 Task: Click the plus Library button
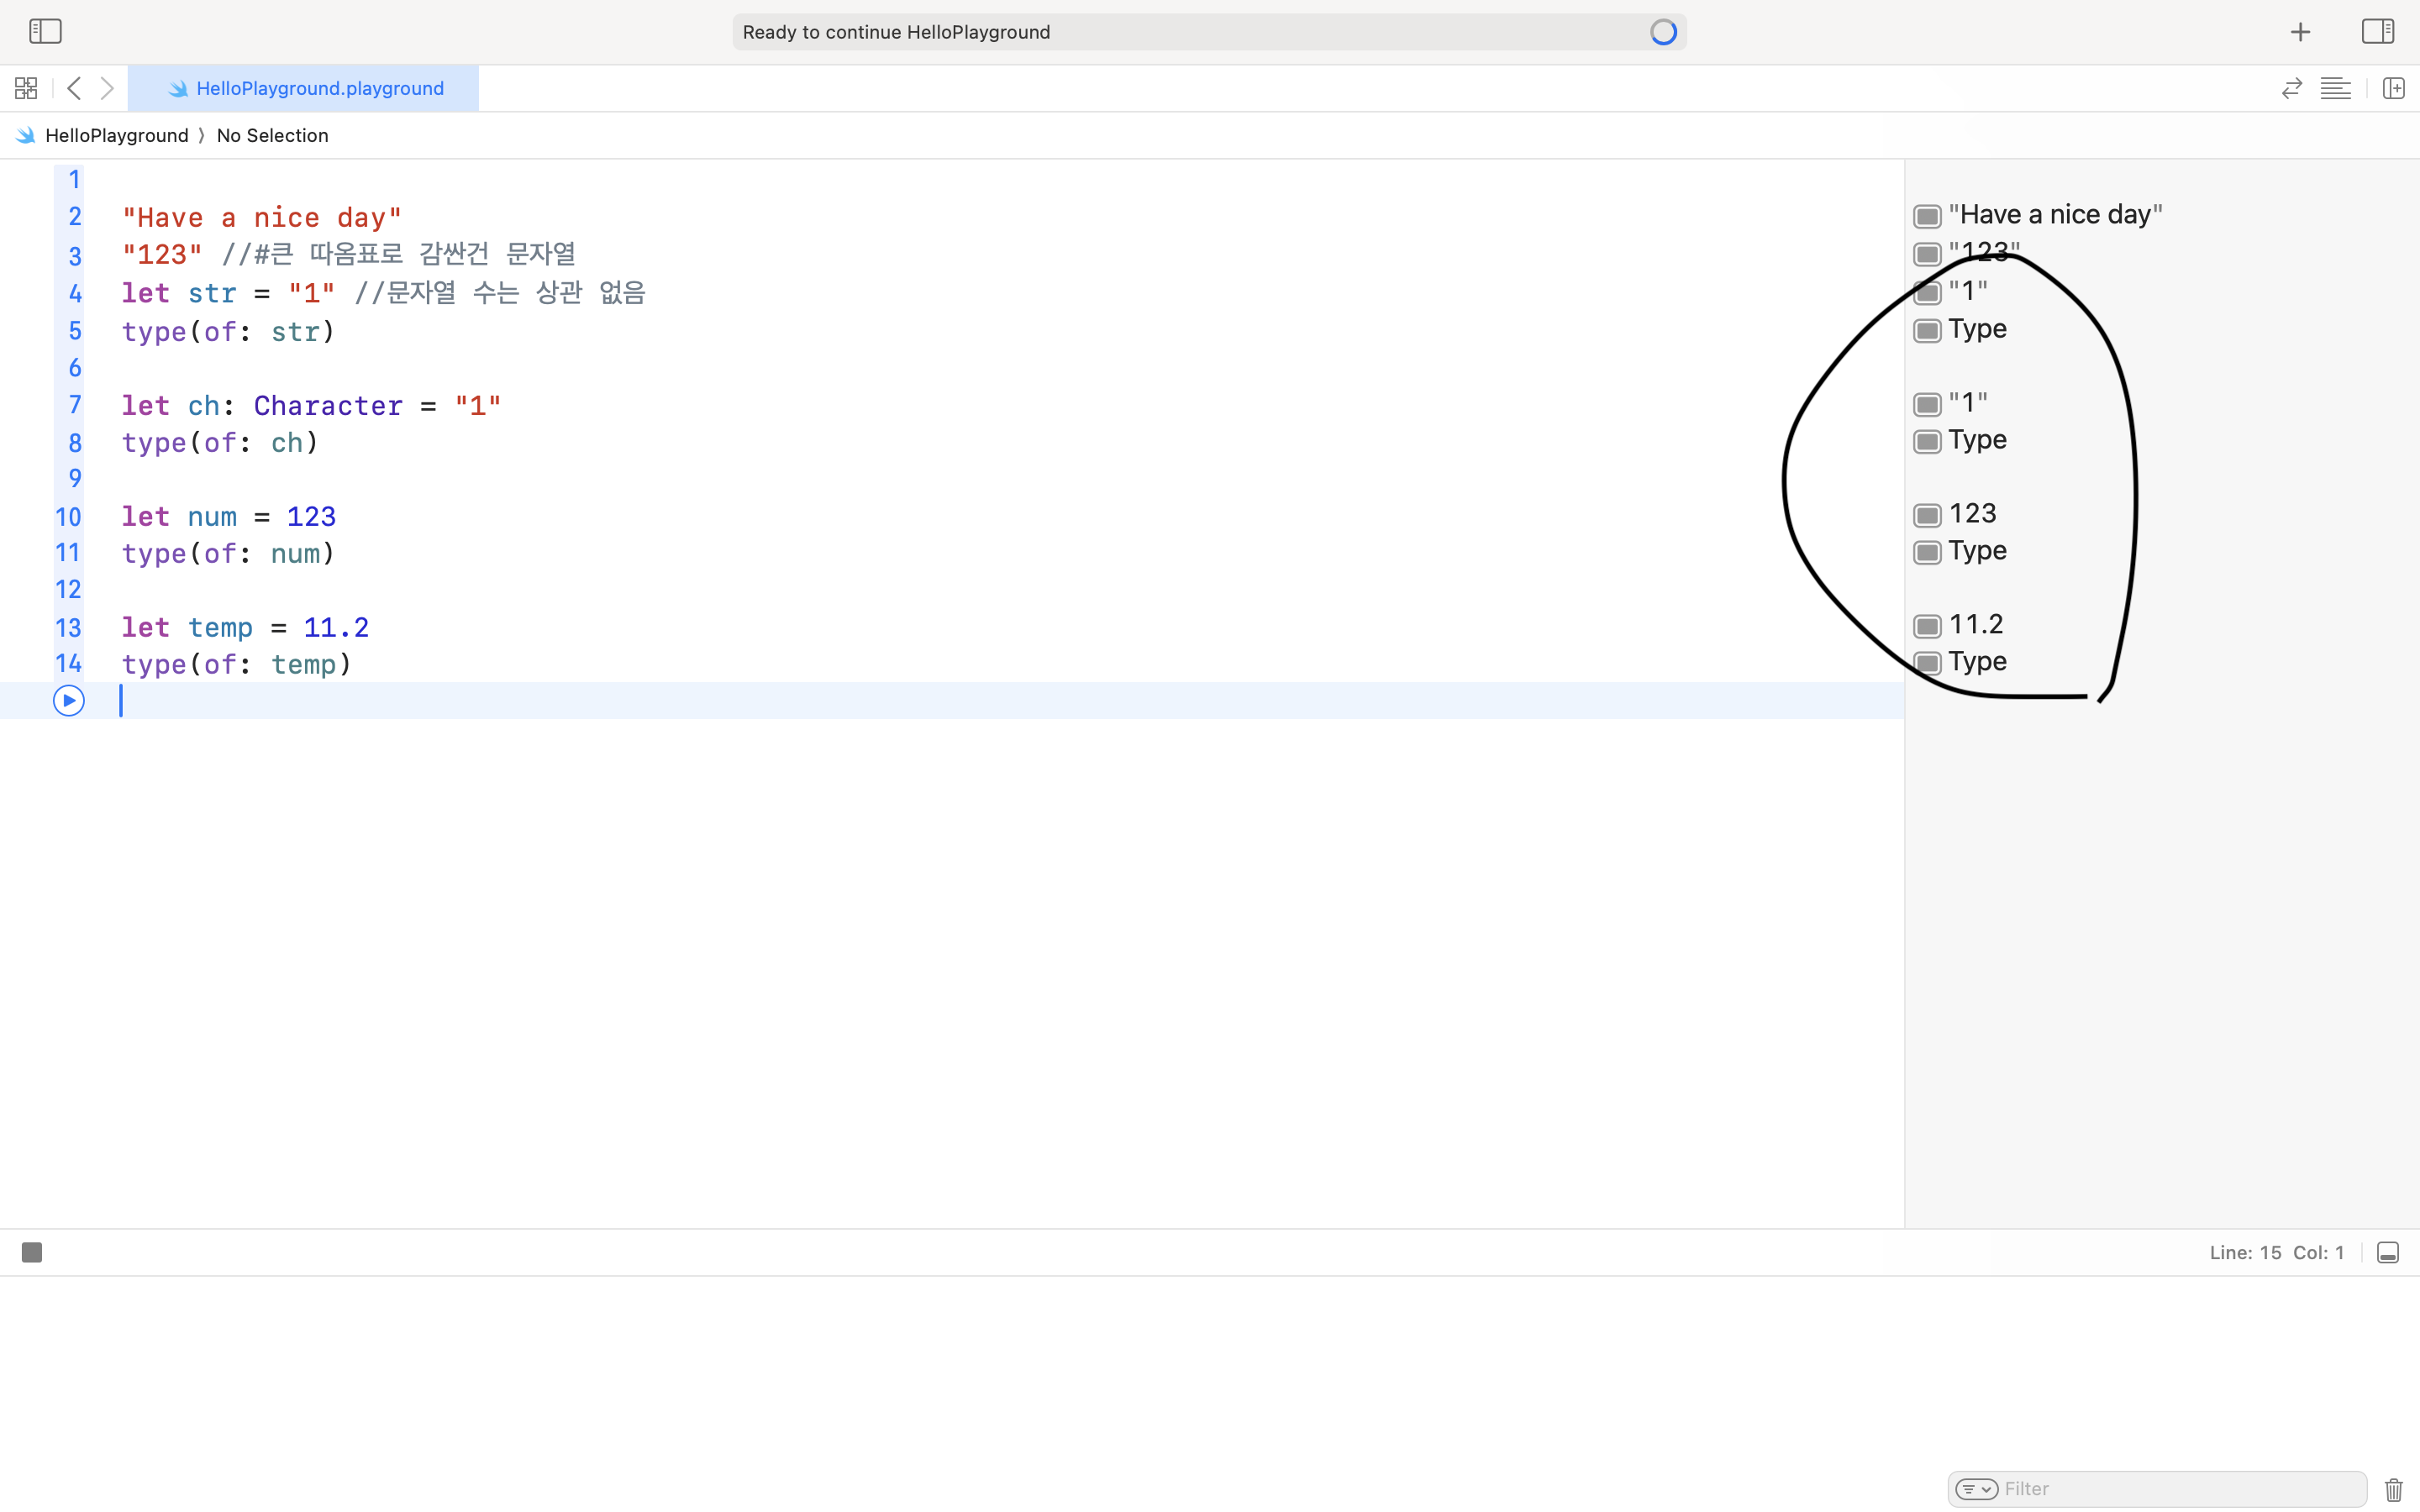point(2300,32)
